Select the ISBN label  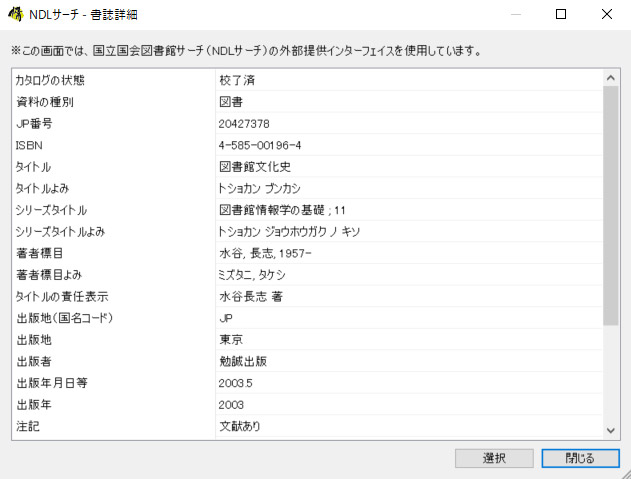29,145
